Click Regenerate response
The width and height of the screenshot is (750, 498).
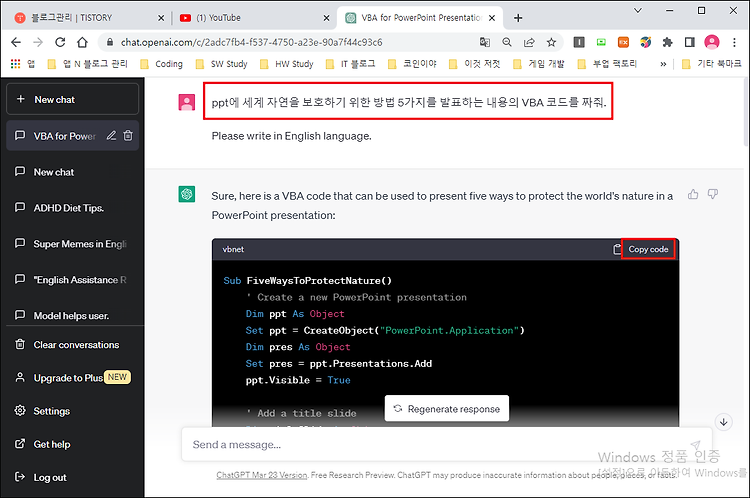click(447, 409)
